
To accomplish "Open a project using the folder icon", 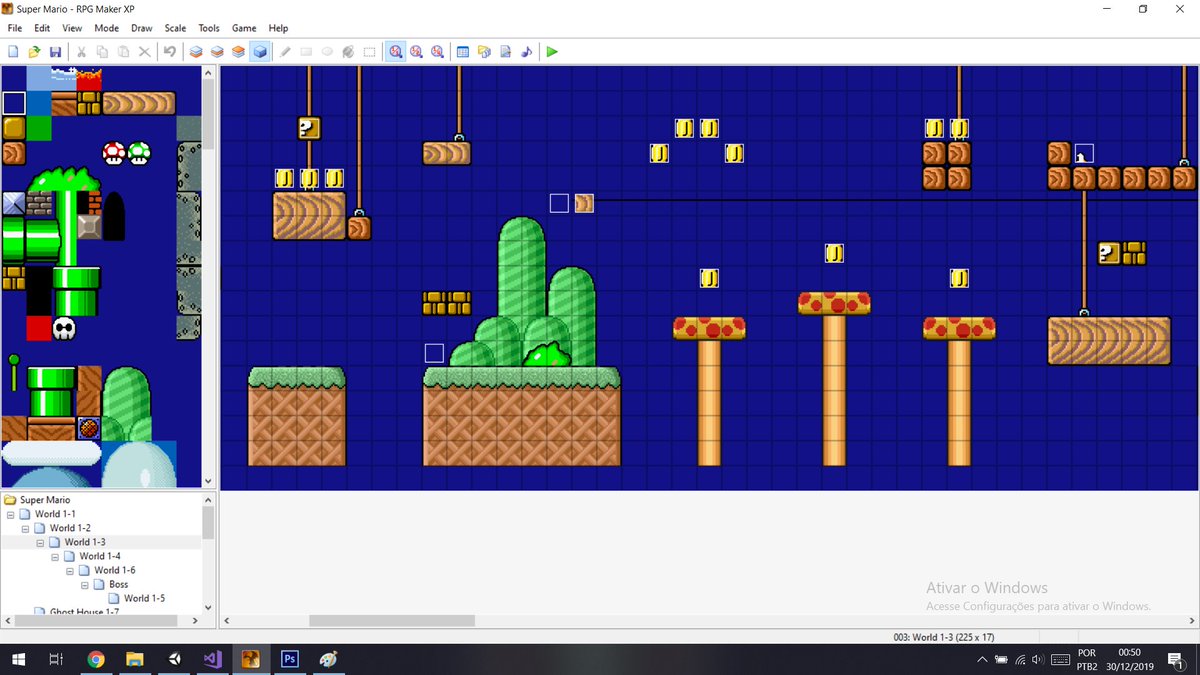I will pyautogui.click(x=34, y=51).
